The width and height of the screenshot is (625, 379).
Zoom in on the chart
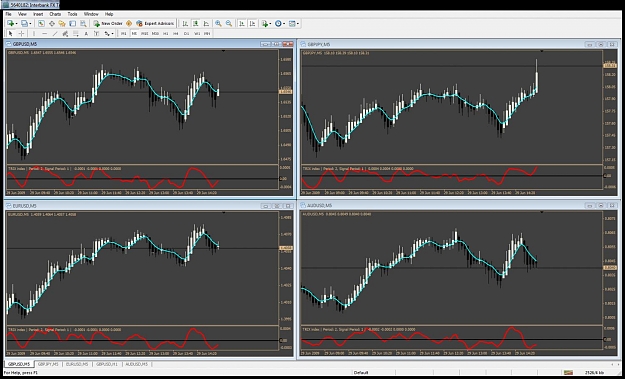pos(218,24)
